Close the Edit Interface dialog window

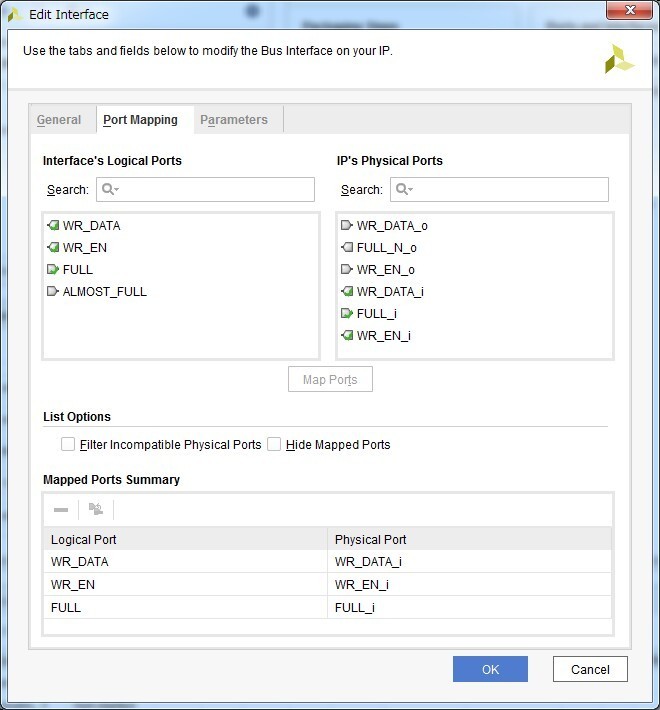630,10
